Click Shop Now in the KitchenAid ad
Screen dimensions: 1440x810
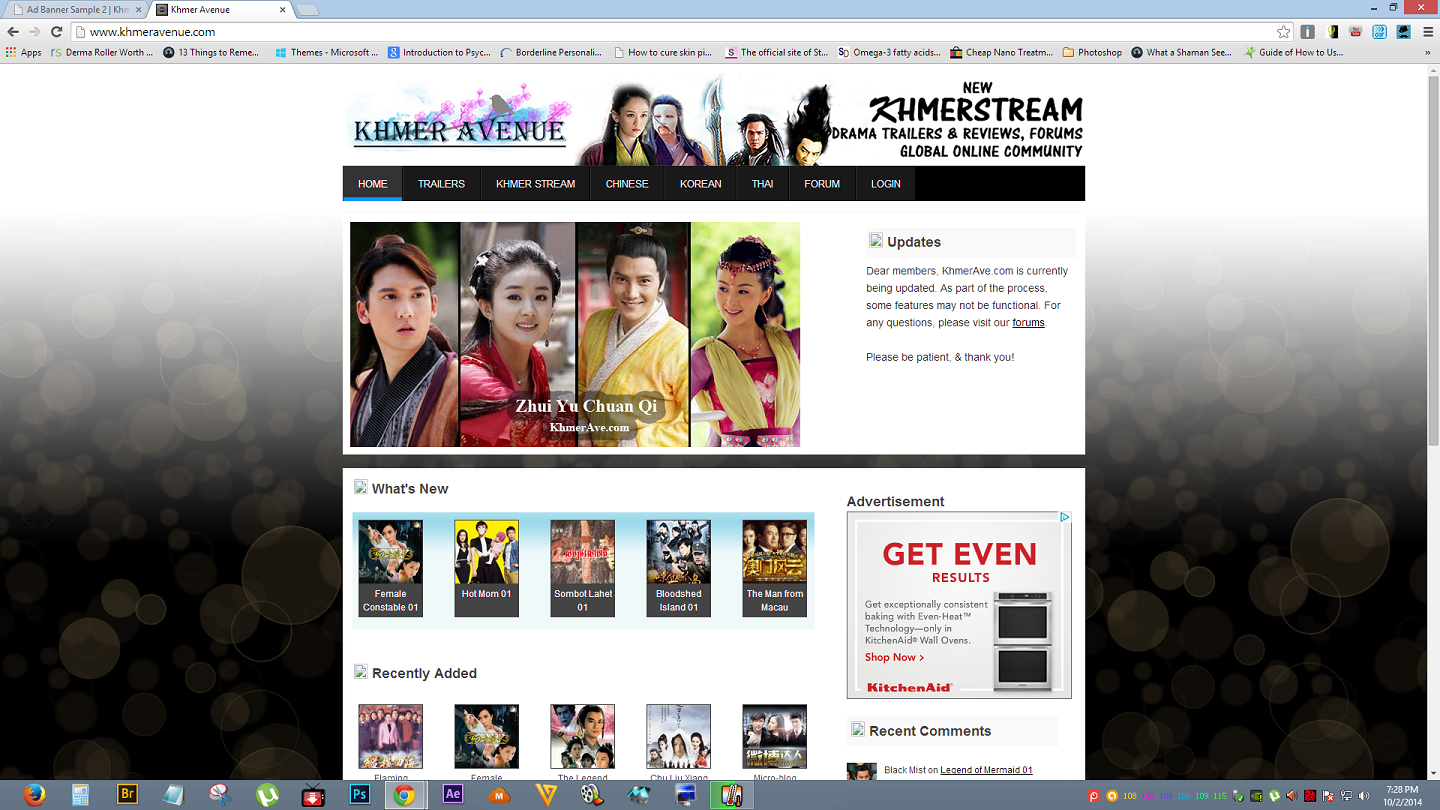[x=894, y=657]
